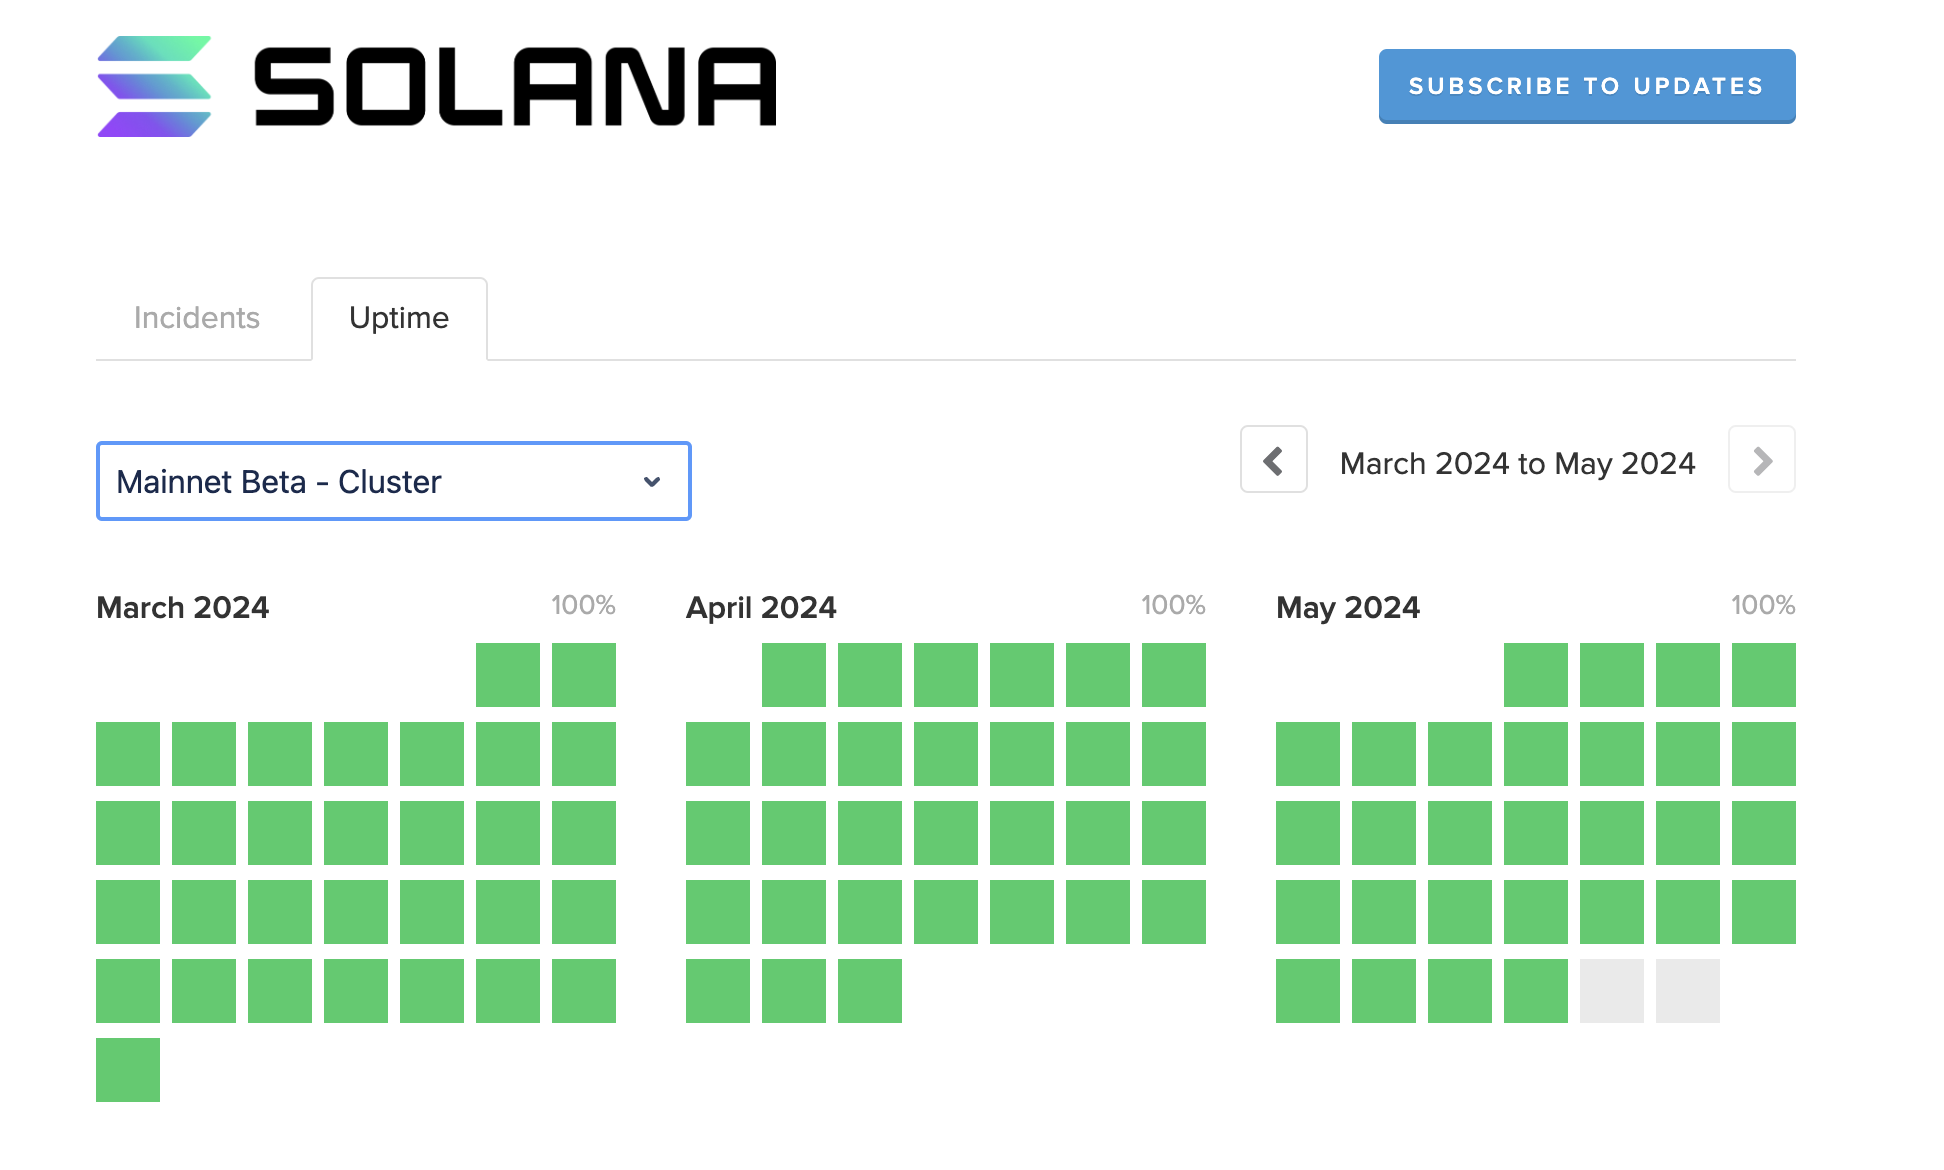Click the May 2024 month heading
Screen dimensions: 1944x1170
[x=1347, y=607]
